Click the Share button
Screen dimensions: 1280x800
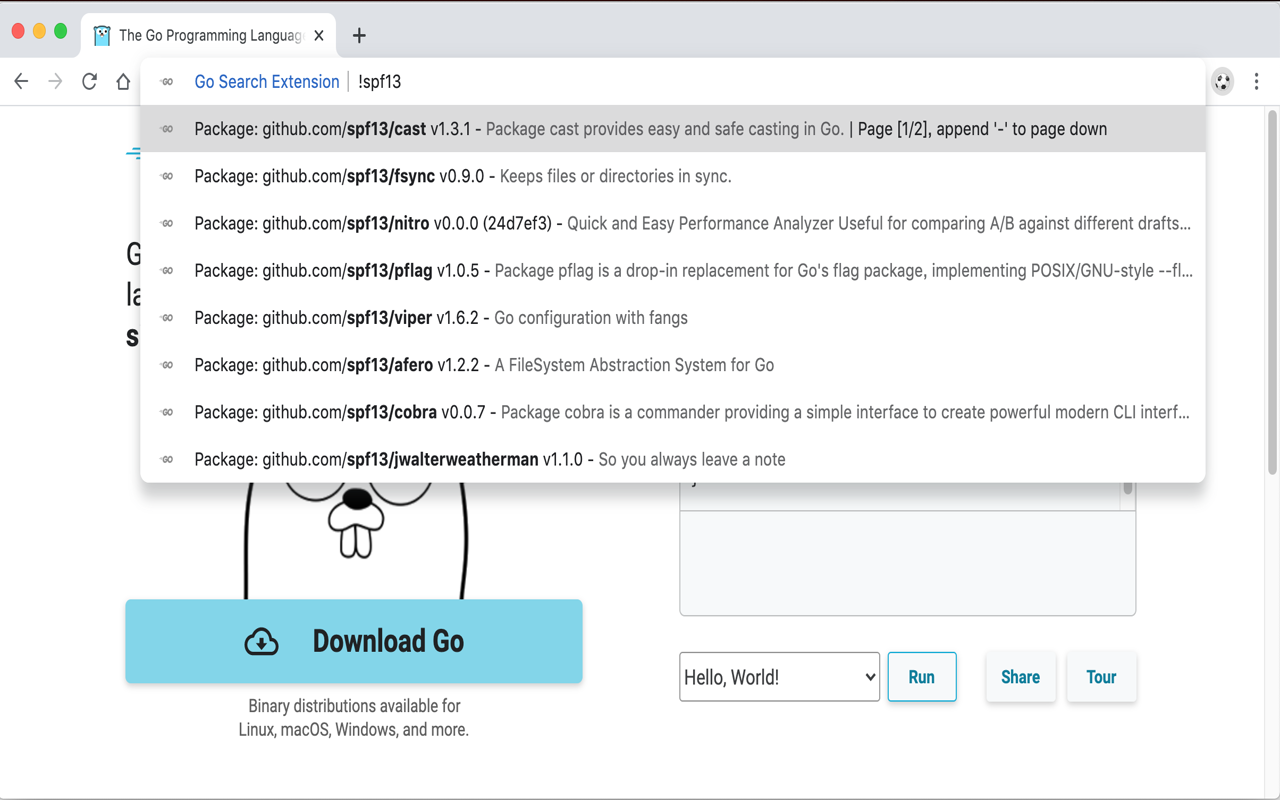(x=1020, y=677)
